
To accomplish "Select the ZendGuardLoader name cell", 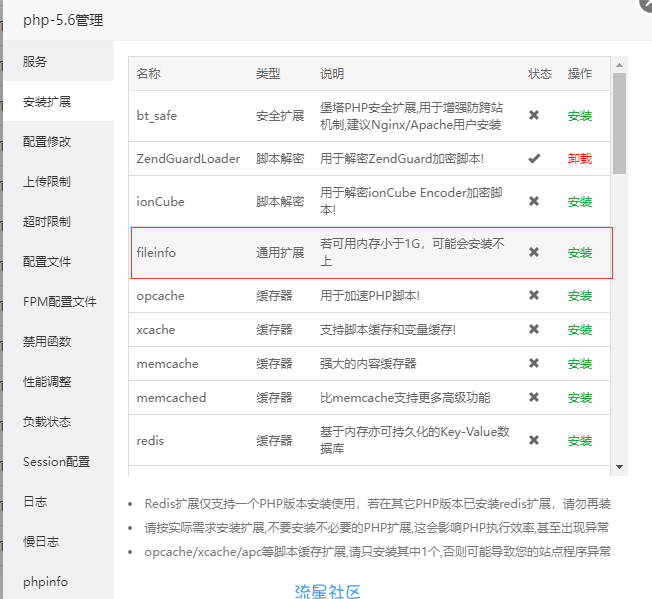I will [188, 158].
